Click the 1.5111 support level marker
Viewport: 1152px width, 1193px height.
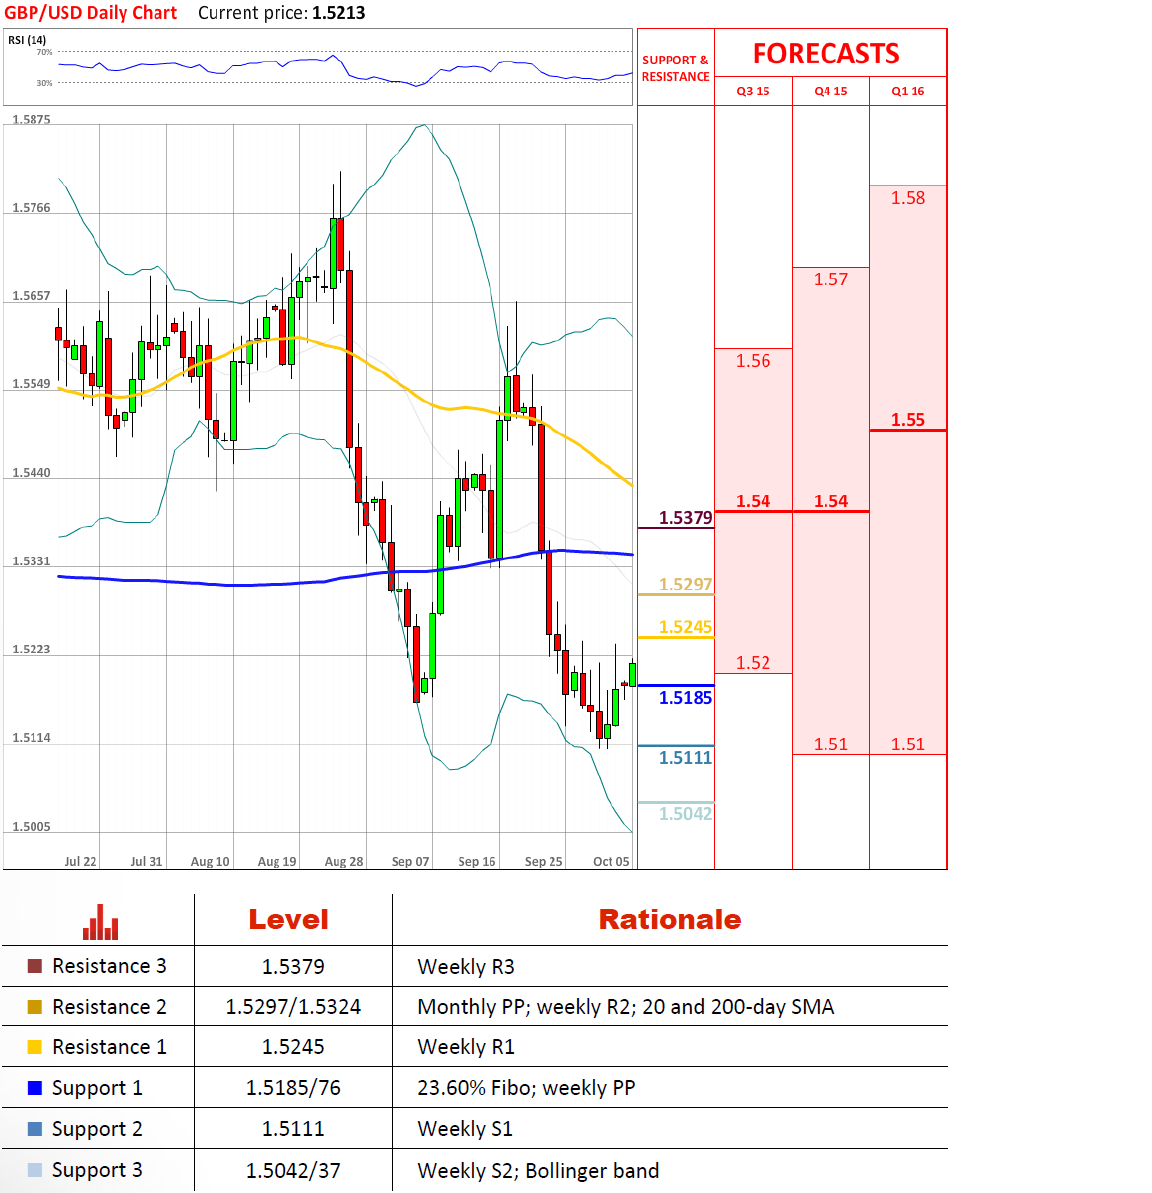[x=685, y=758]
